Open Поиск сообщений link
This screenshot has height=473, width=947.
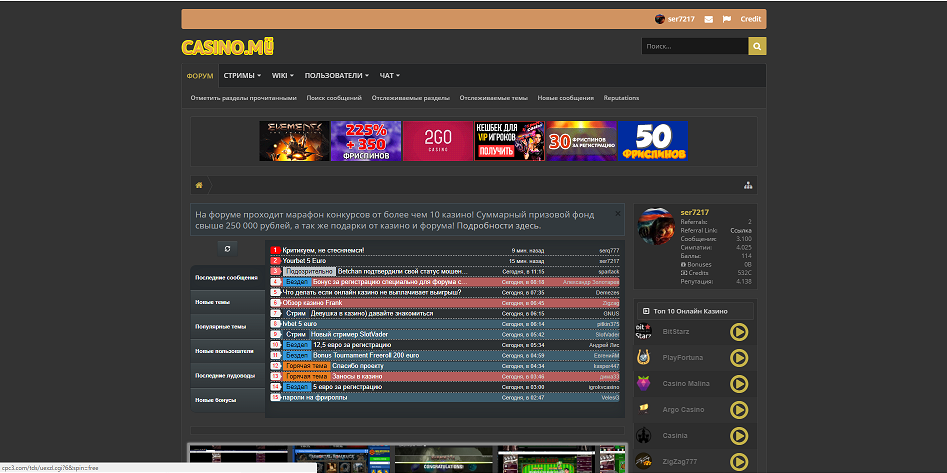click(x=334, y=98)
